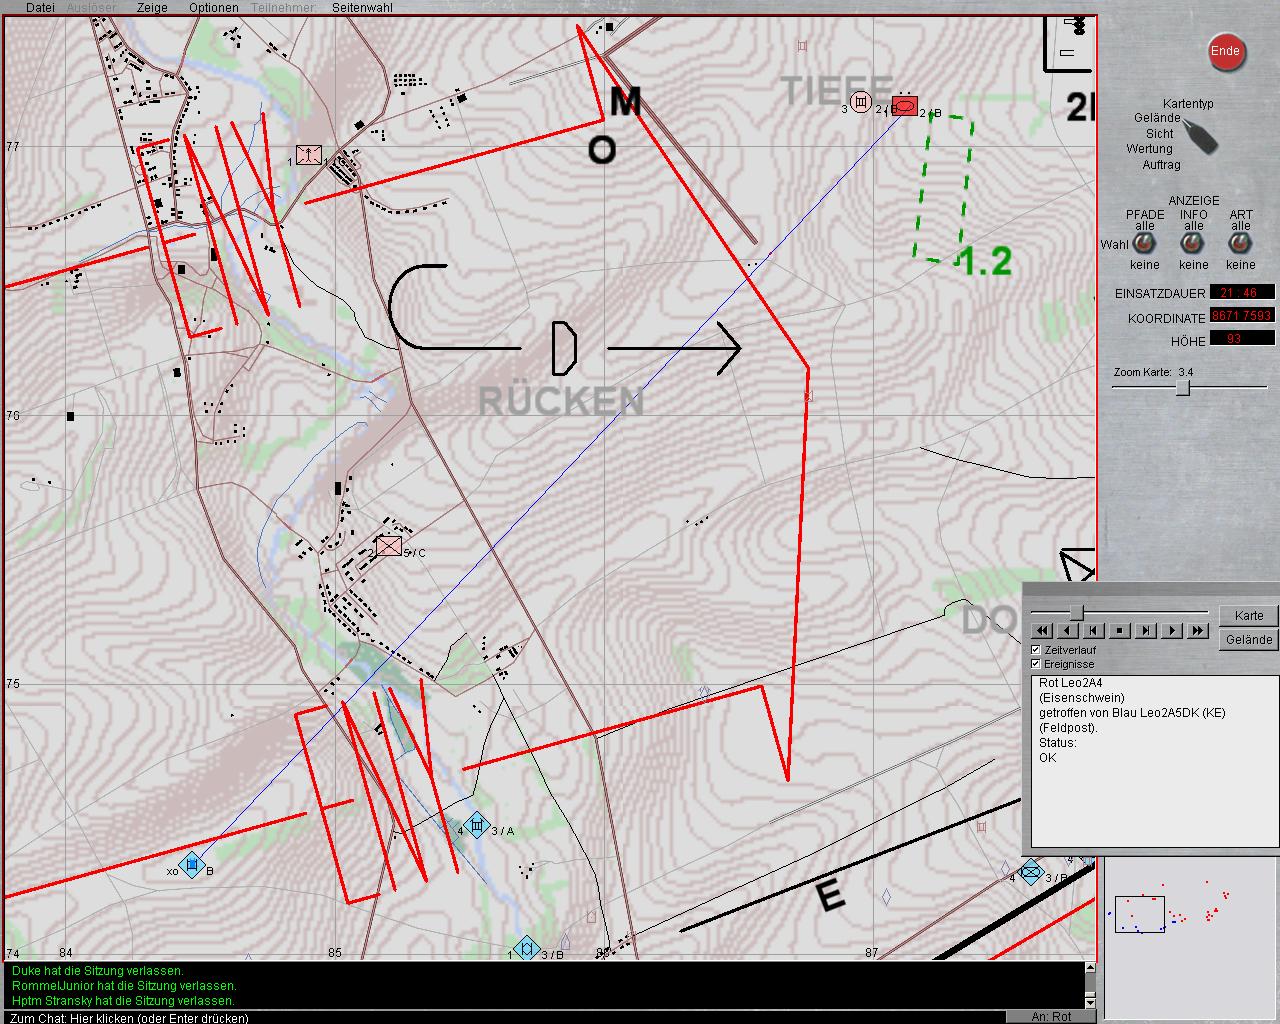Open the Datei menu
The image size is (1280, 1024).
pyautogui.click(x=40, y=7)
